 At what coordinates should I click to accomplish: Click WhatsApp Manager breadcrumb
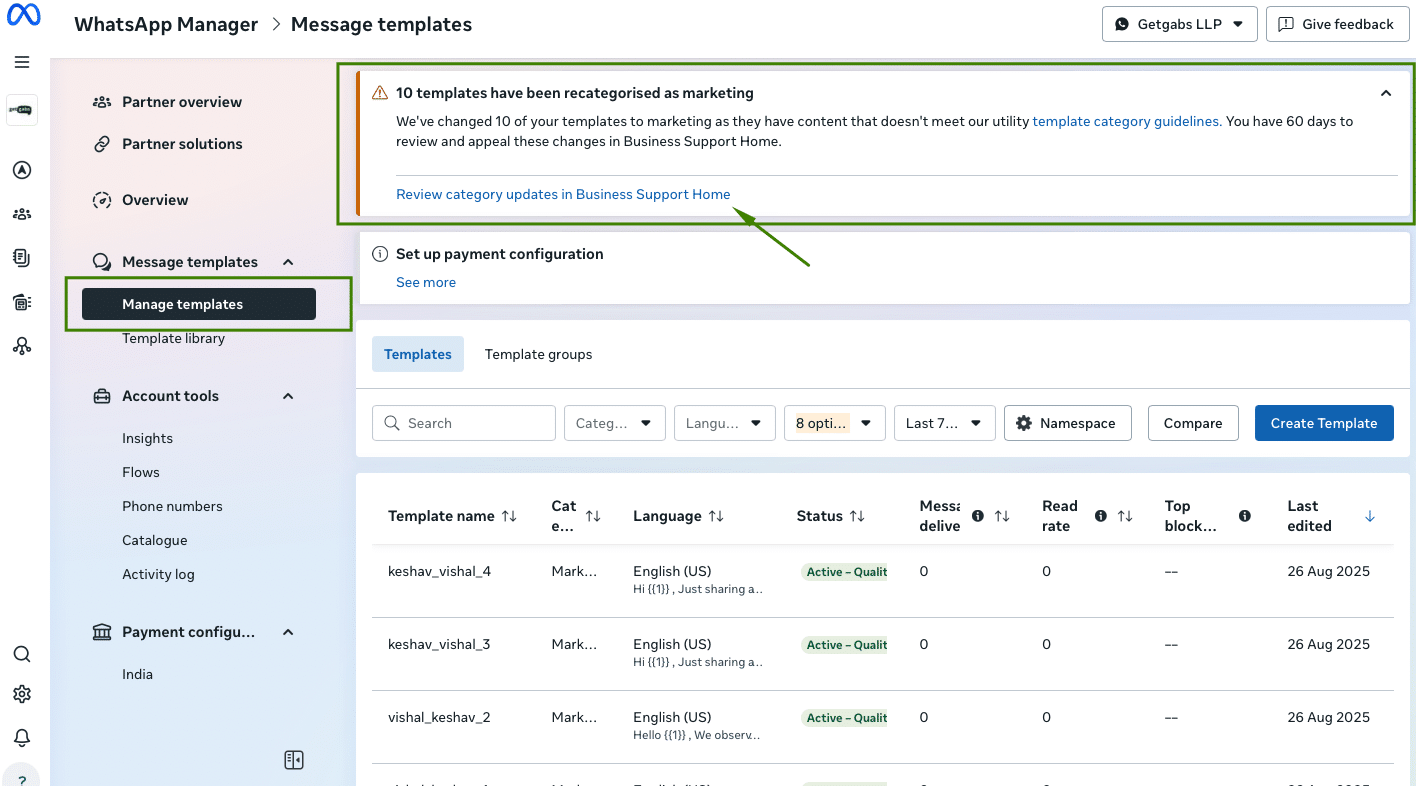pyautogui.click(x=166, y=24)
